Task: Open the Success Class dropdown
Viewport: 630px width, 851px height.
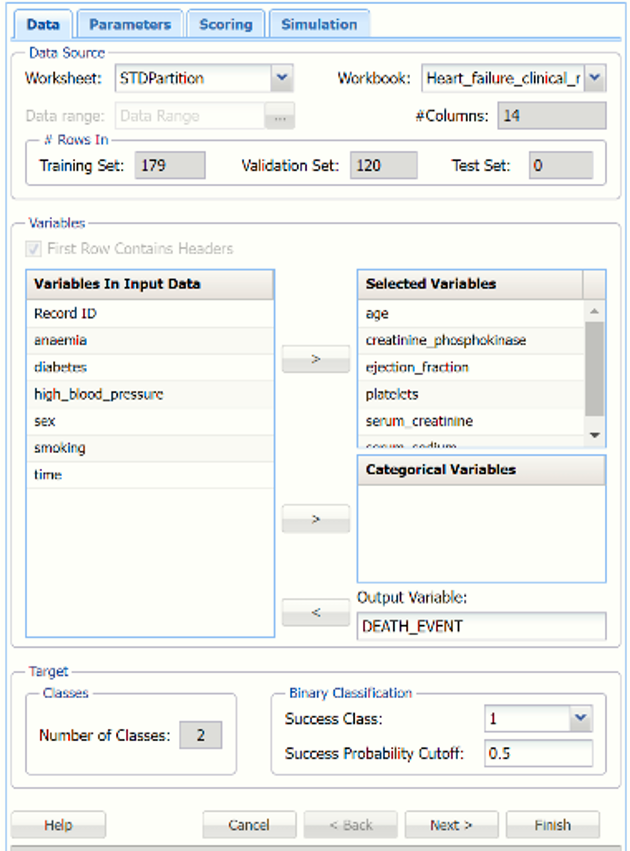Action: [x=580, y=719]
